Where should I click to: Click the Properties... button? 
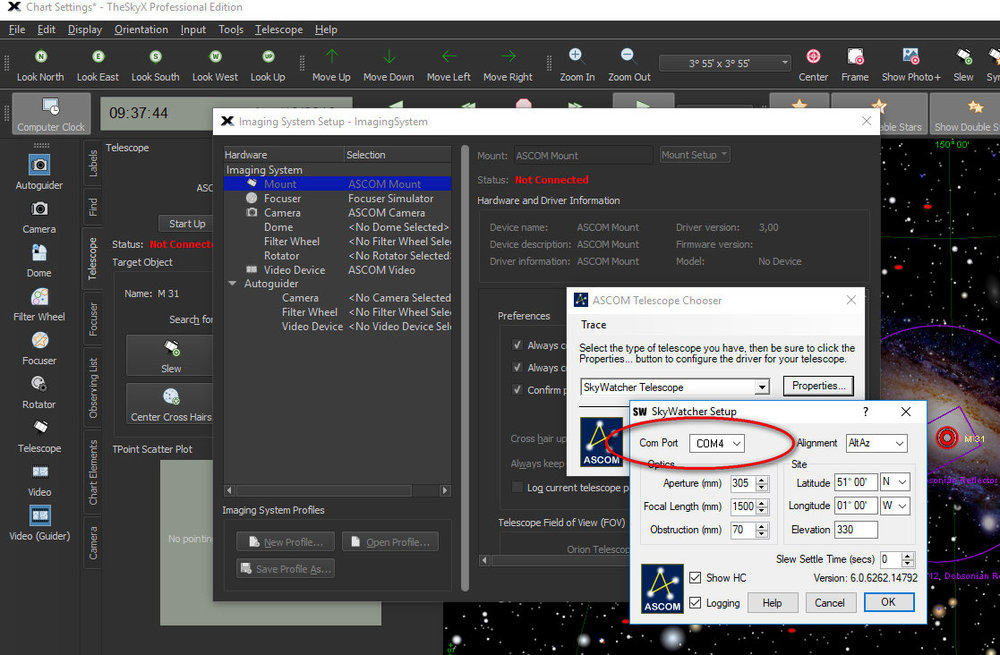click(818, 386)
